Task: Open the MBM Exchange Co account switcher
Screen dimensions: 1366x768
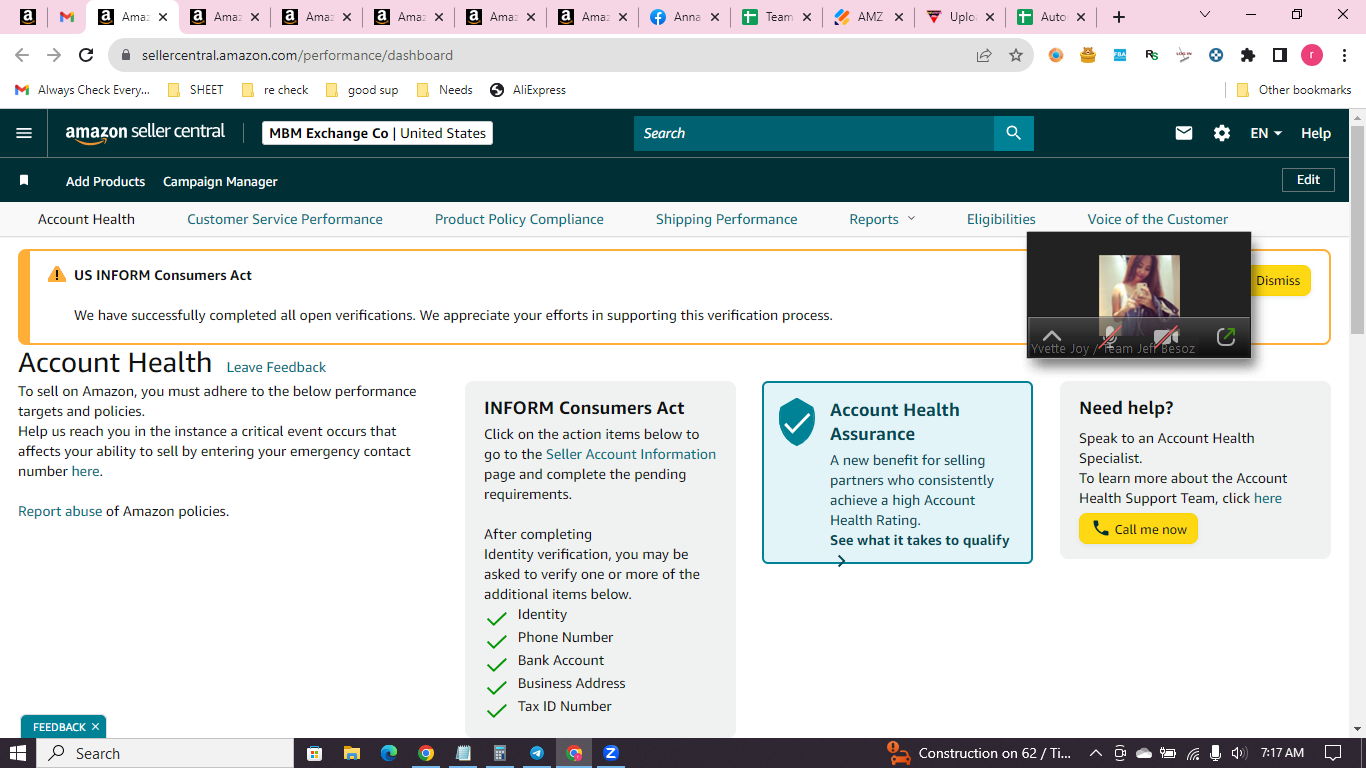Action: (377, 133)
